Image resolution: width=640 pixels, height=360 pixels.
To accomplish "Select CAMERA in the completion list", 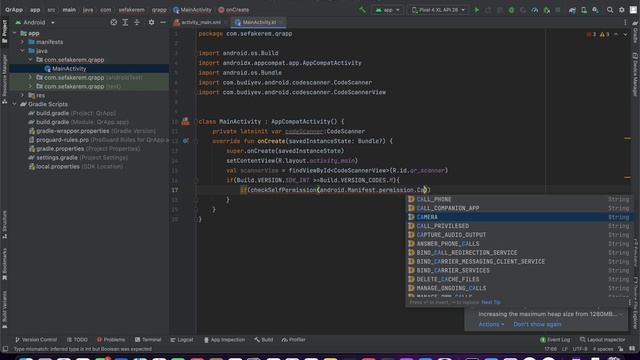I will (x=518, y=217).
